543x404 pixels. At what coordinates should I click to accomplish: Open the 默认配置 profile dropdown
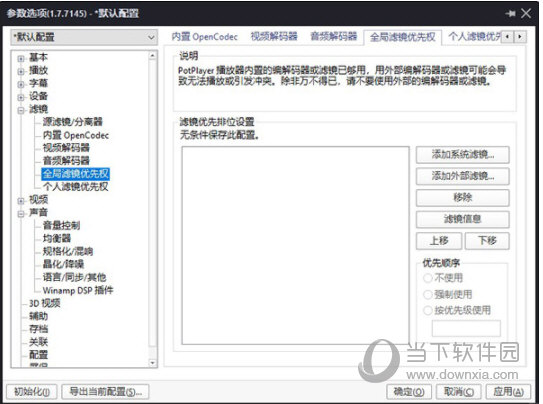[x=84, y=37]
